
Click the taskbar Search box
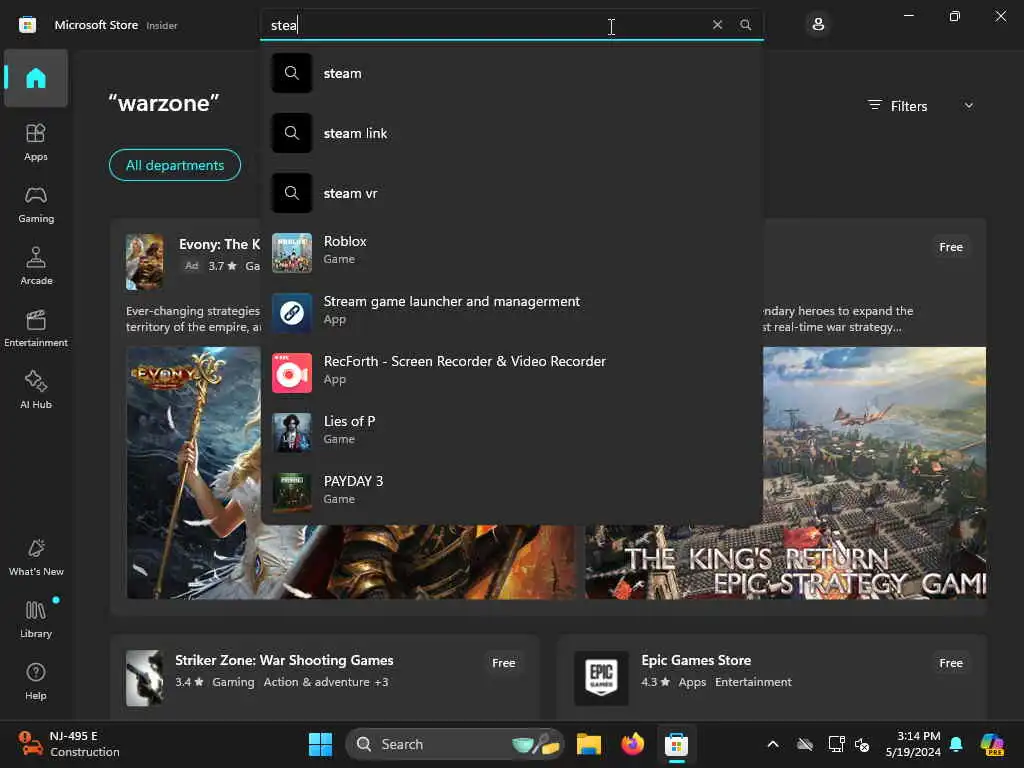click(x=455, y=744)
